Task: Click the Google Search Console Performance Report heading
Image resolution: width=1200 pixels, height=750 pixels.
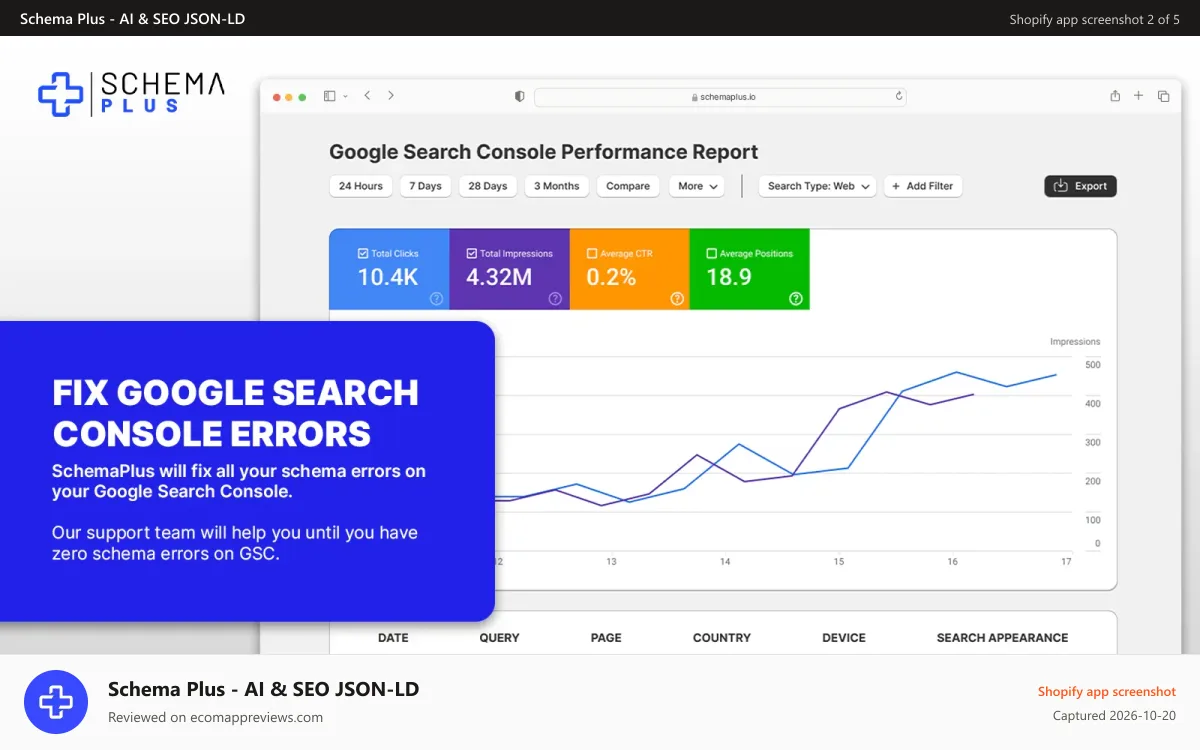Action: tap(544, 152)
